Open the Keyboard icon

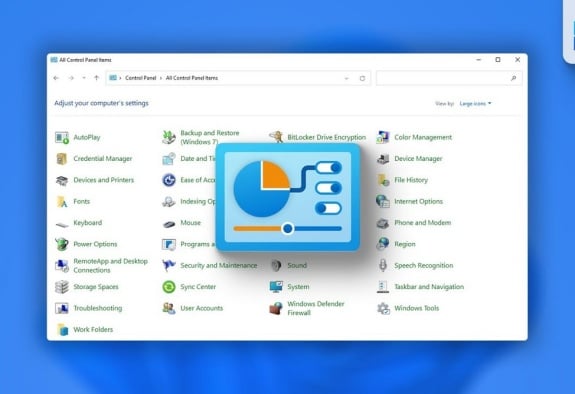pos(62,224)
